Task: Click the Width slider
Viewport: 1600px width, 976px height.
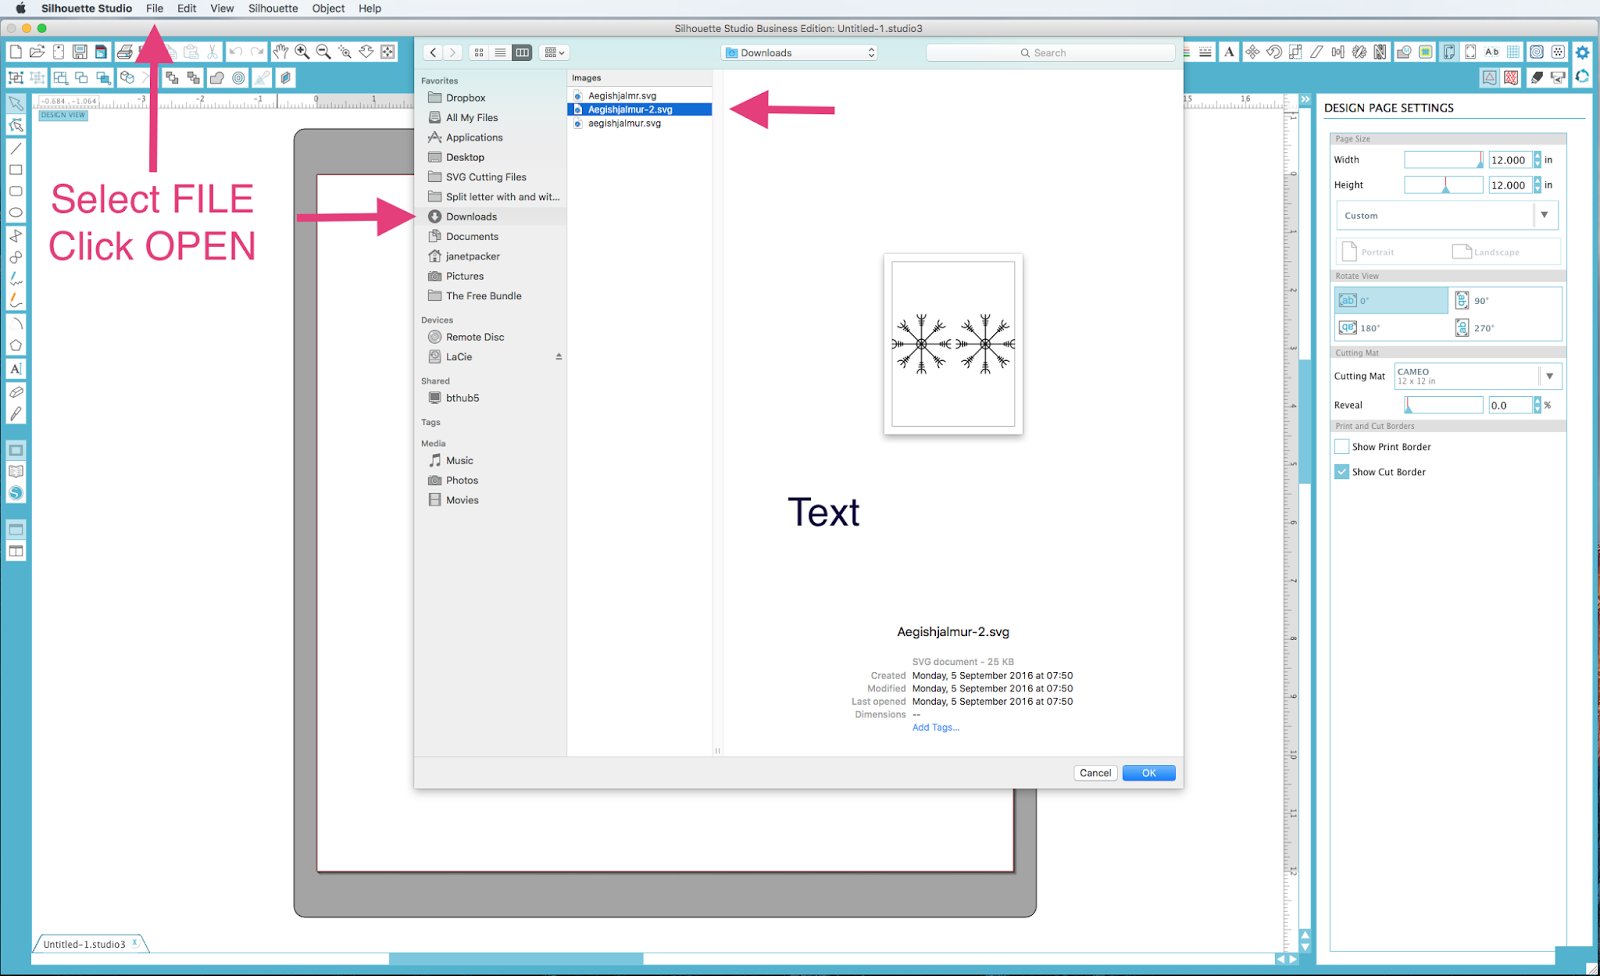Action: pos(1443,160)
